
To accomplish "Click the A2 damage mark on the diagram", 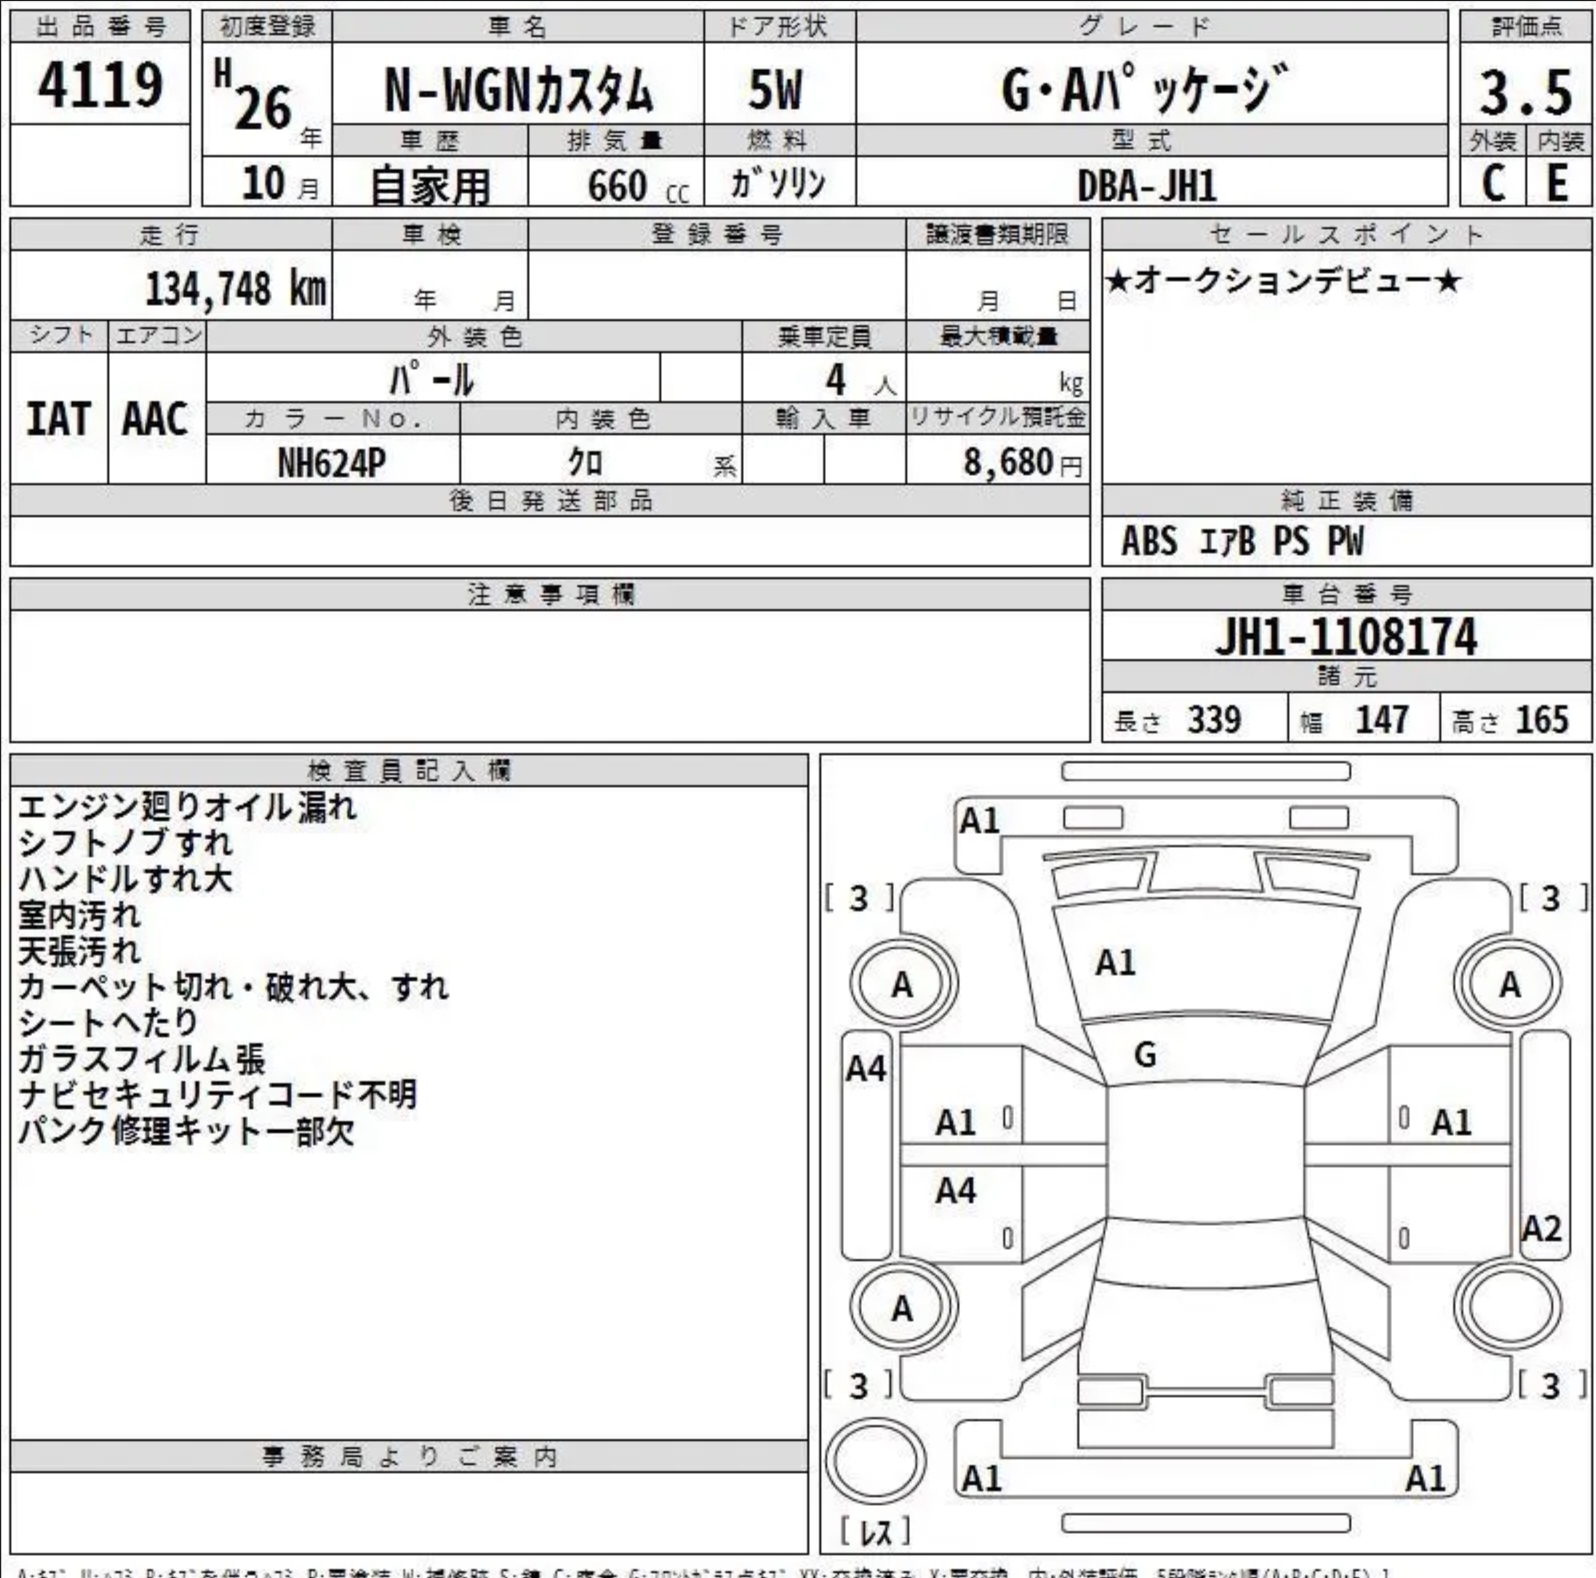I will pos(1540,1228).
